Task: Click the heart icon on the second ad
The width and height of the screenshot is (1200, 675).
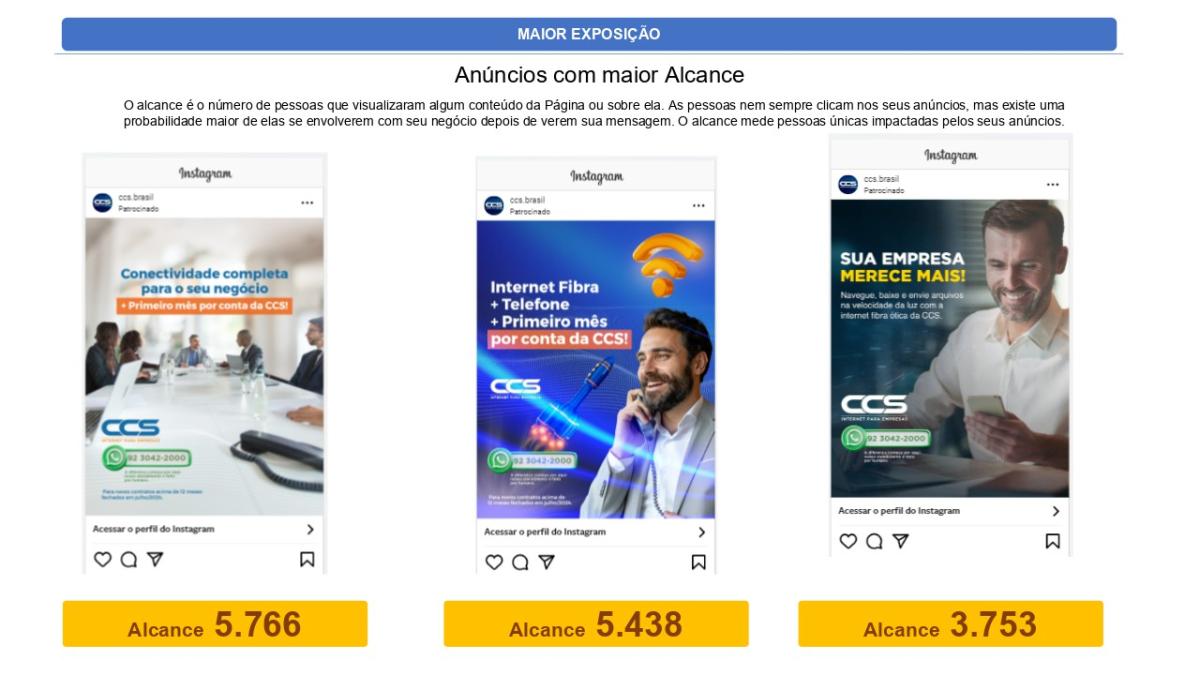Action: tap(494, 563)
